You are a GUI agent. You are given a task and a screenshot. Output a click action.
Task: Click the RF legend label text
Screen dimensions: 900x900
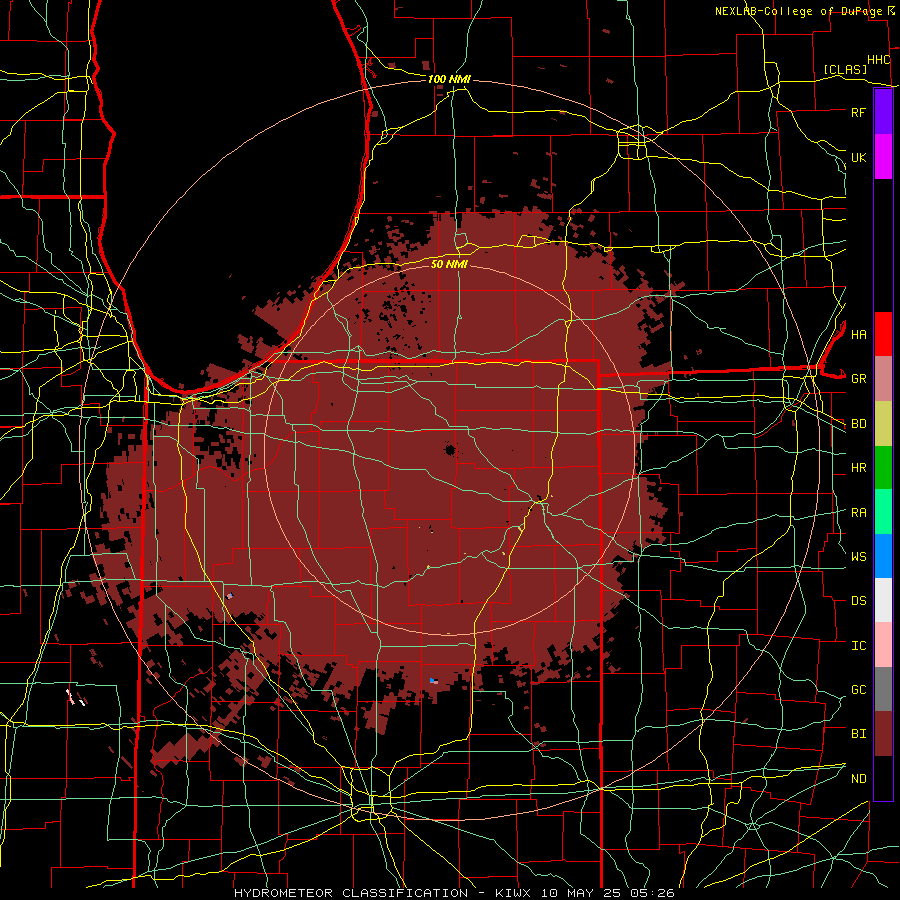point(858,112)
